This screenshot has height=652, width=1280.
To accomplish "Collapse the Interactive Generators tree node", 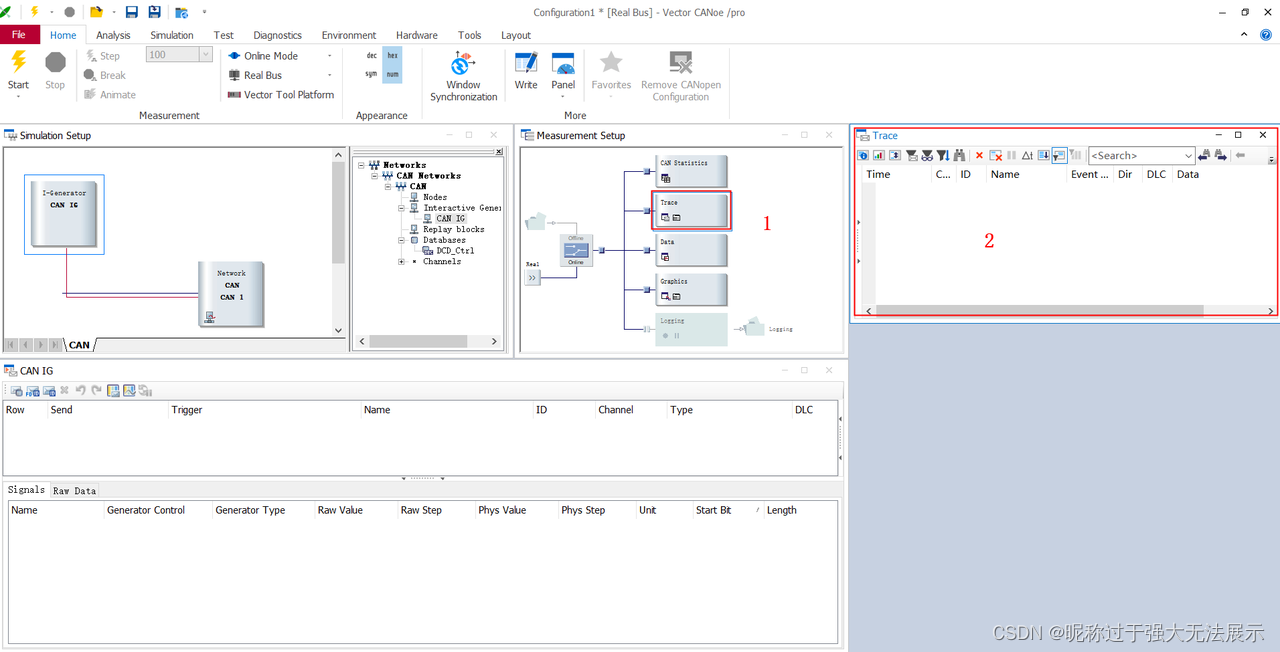I will pyautogui.click(x=401, y=208).
